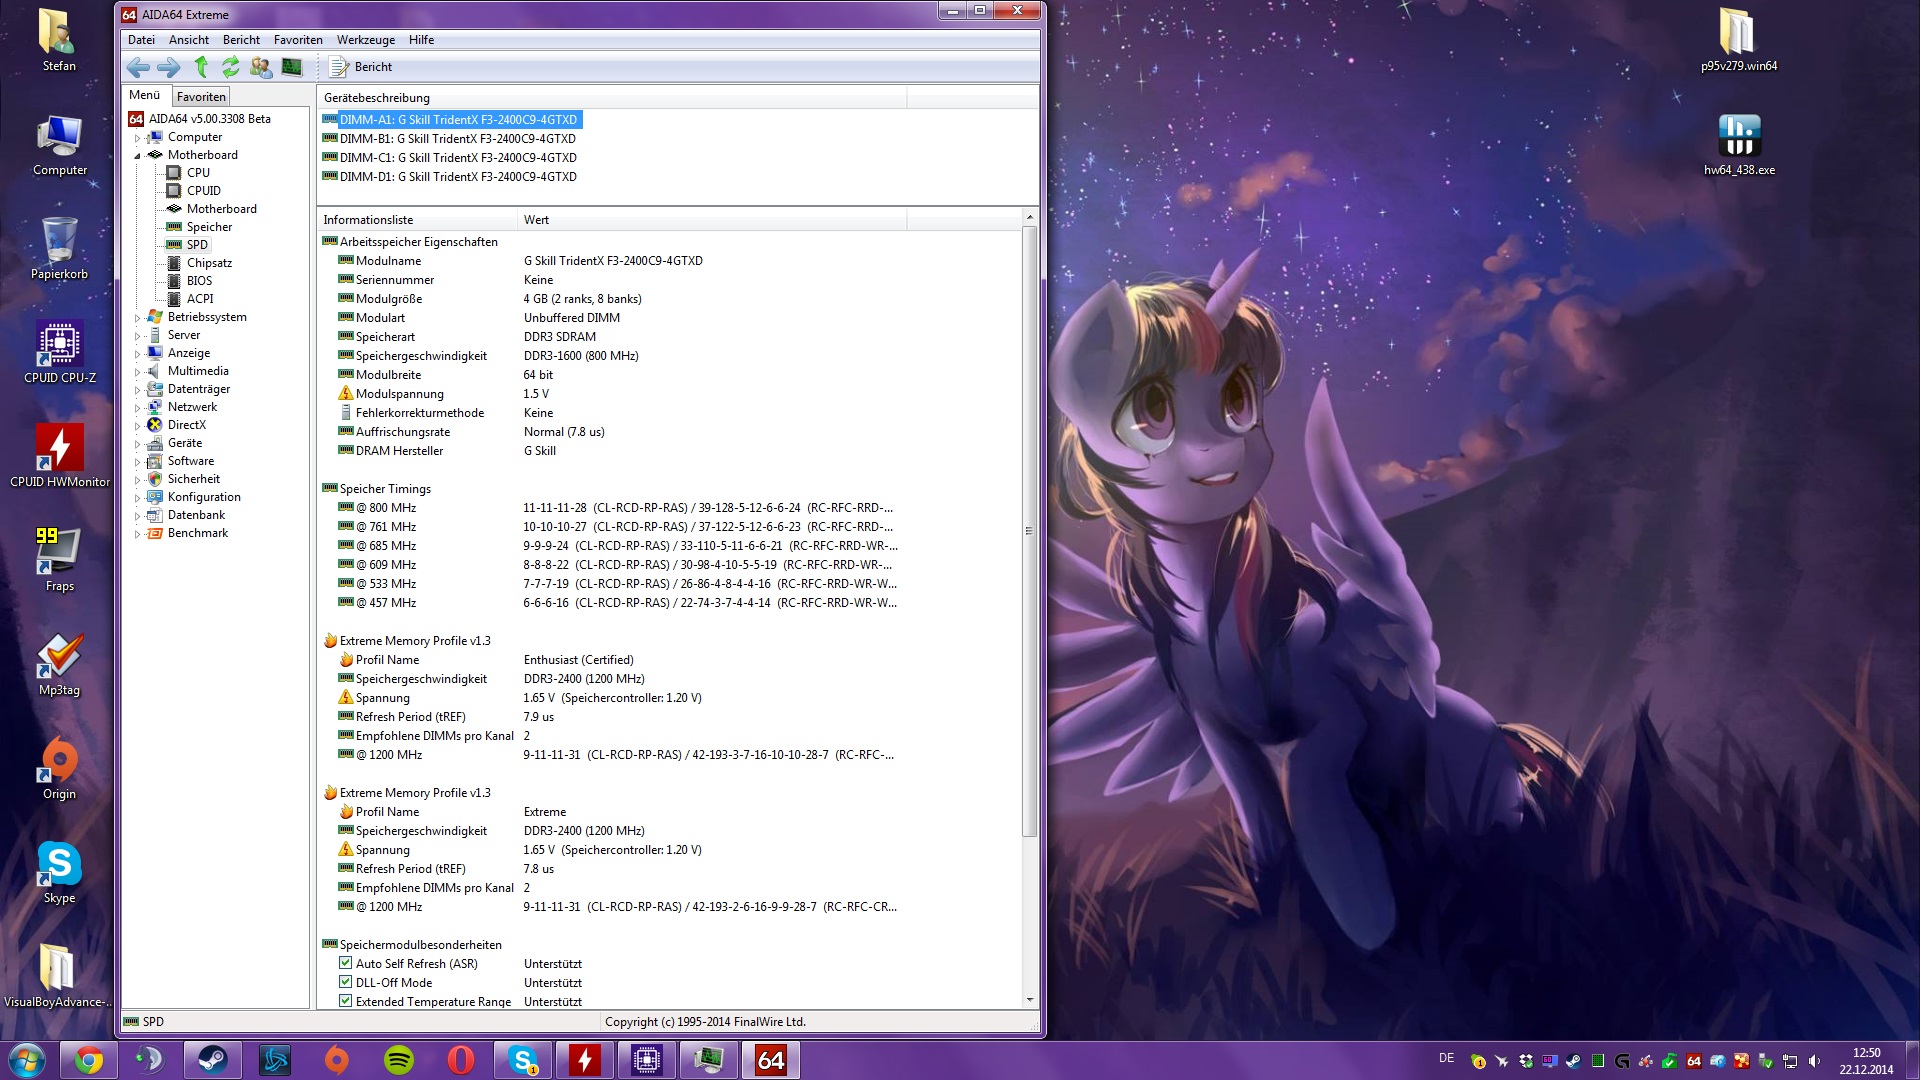The height and width of the screenshot is (1080, 1920).
Task: Click the green Up arrow toolbar icon
Action: coord(201,67)
